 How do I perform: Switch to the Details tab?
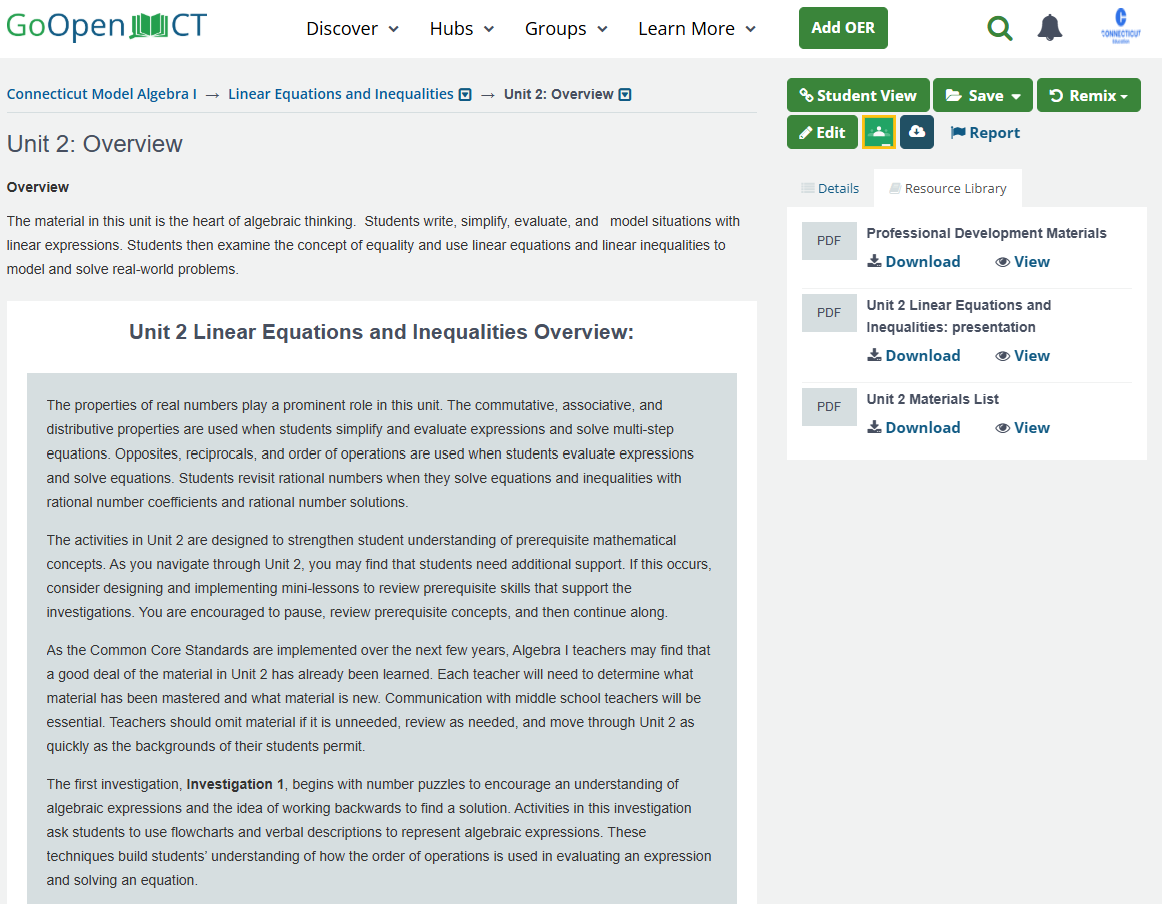tap(830, 188)
